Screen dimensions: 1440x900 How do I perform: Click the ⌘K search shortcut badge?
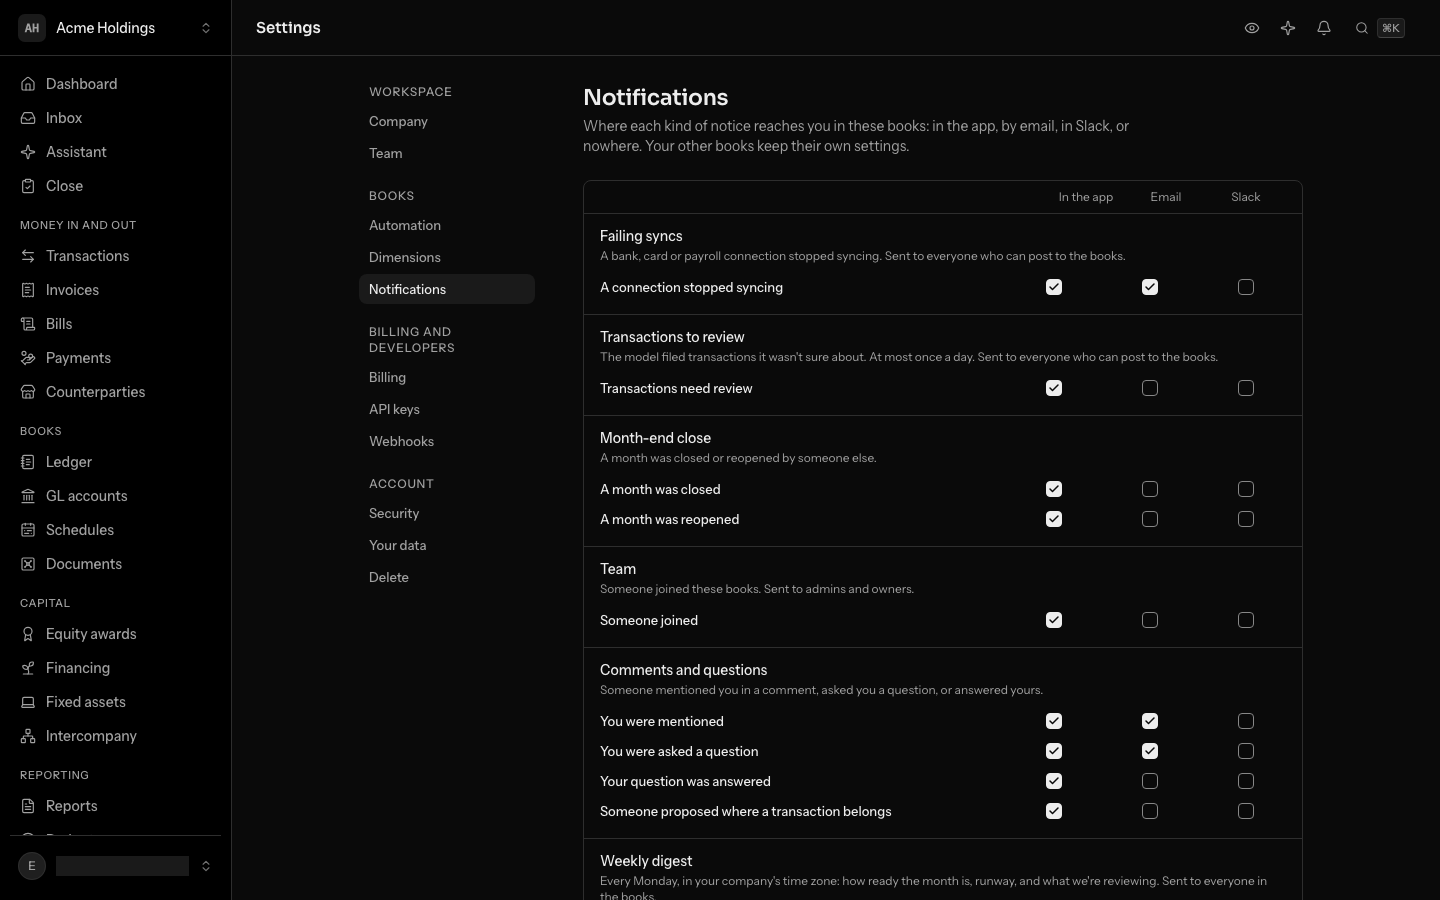1391,28
